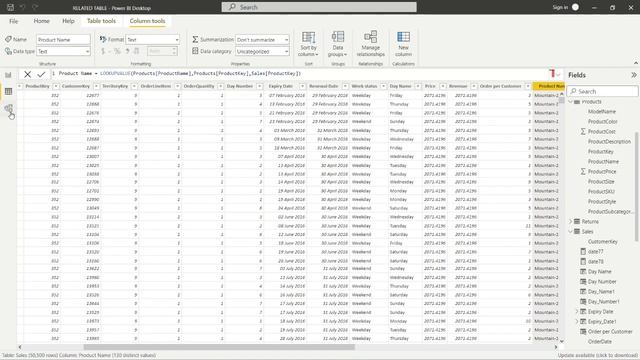This screenshot has height=360, width=640.
Task: Click Update available in status bar
Action: 598,356
